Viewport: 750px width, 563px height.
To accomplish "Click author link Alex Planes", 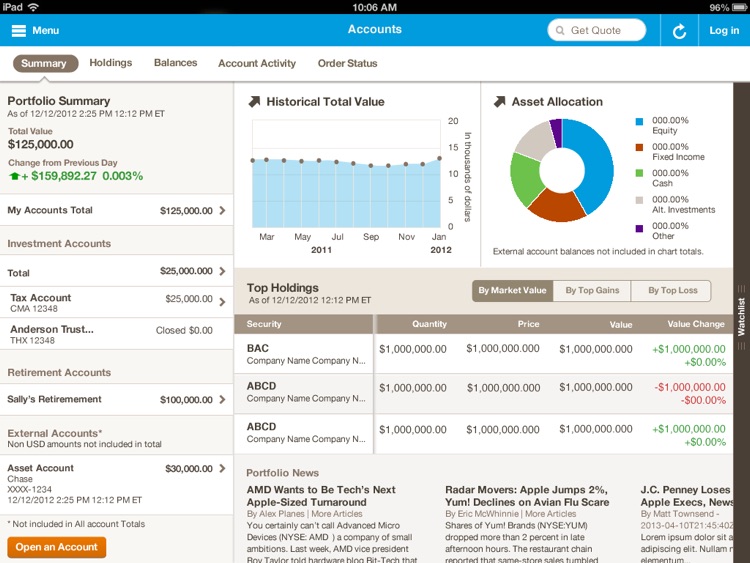I will 282,514.
